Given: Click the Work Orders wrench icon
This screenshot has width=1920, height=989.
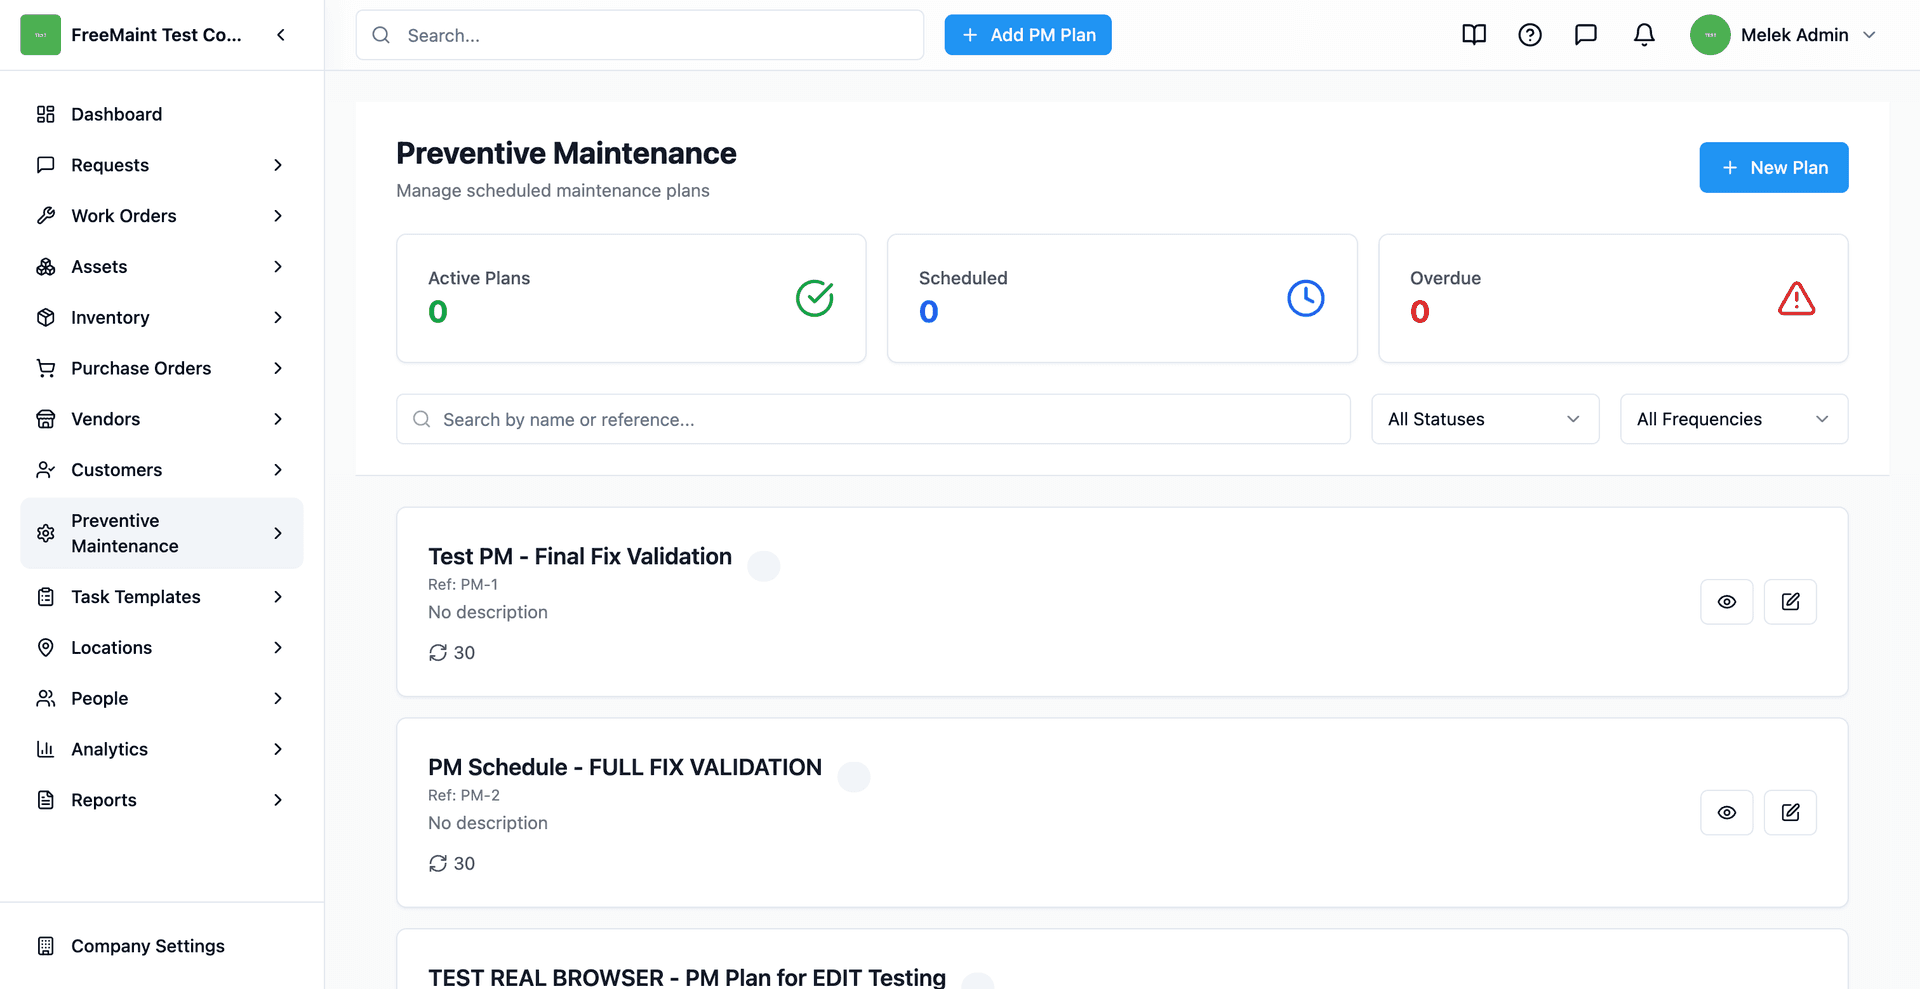Looking at the screenshot, I should (46, 216).
